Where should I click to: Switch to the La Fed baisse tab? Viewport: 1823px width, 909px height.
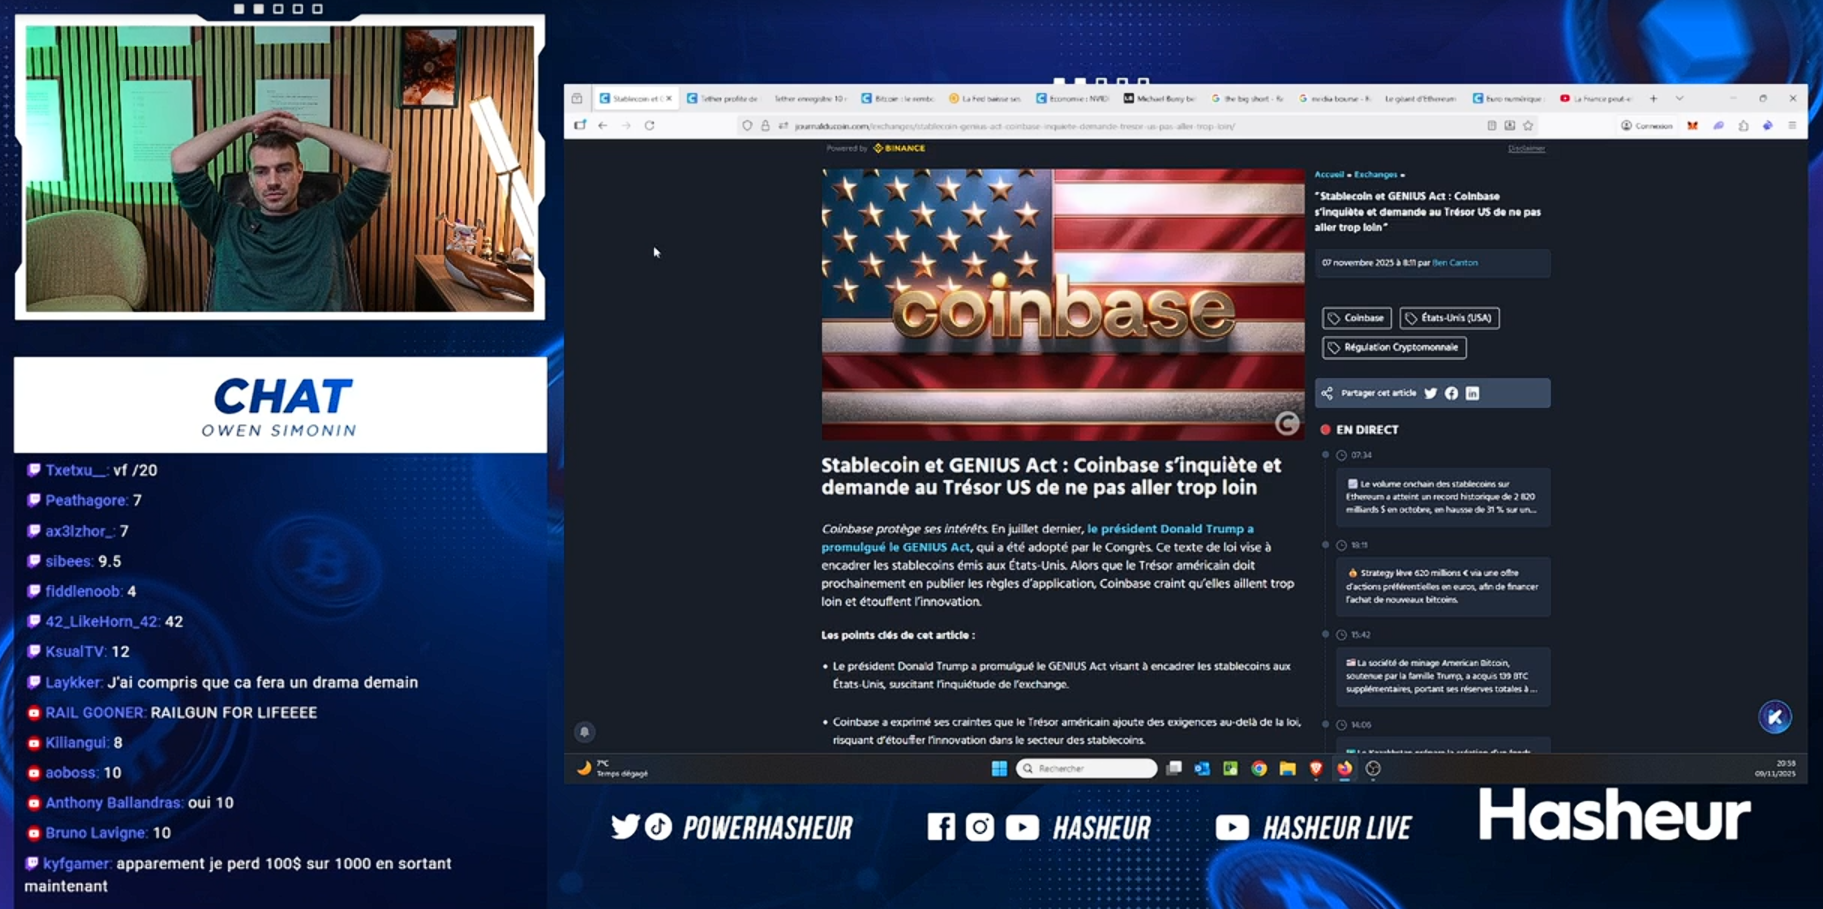click(x=985, y=99)
